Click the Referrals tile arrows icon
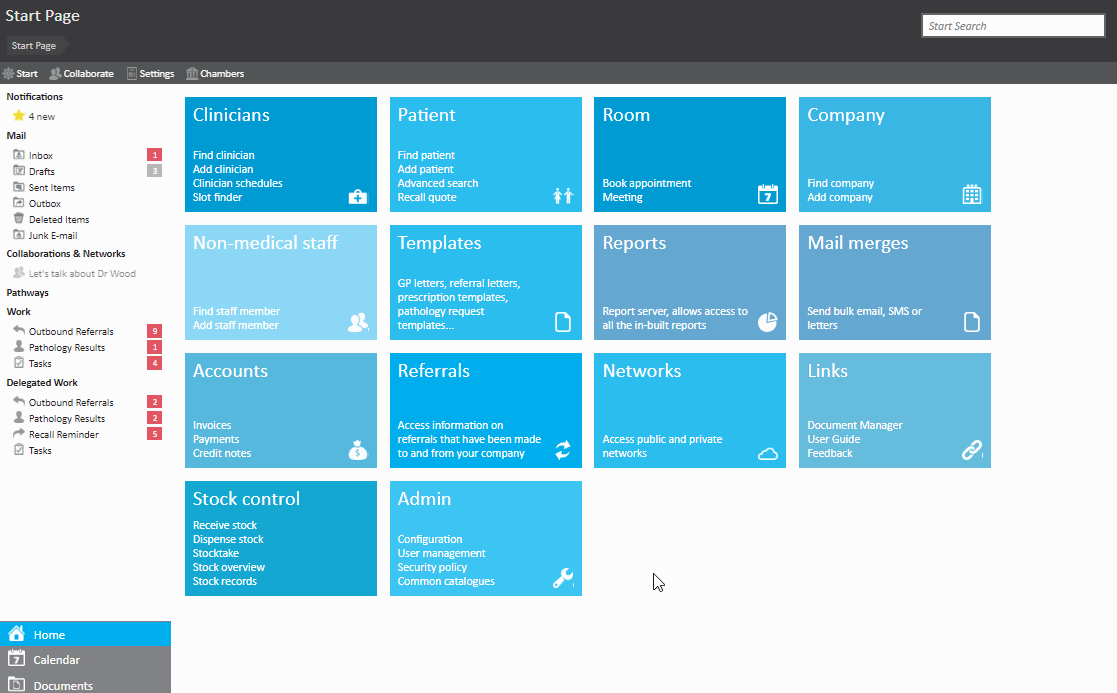This screenshot has width=1117, height=693. (563, 451)
